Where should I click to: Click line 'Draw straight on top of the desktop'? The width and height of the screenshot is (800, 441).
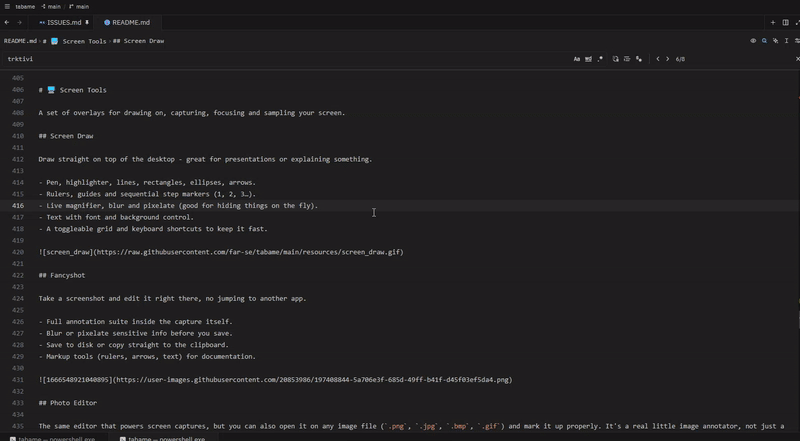click(x=205, y=159)
